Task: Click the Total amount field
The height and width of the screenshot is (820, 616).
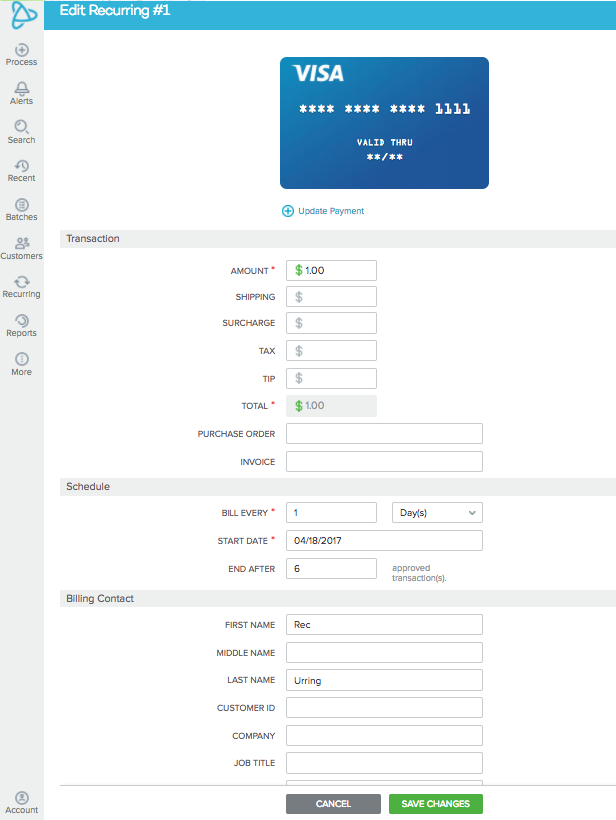Action: point(331,406)
